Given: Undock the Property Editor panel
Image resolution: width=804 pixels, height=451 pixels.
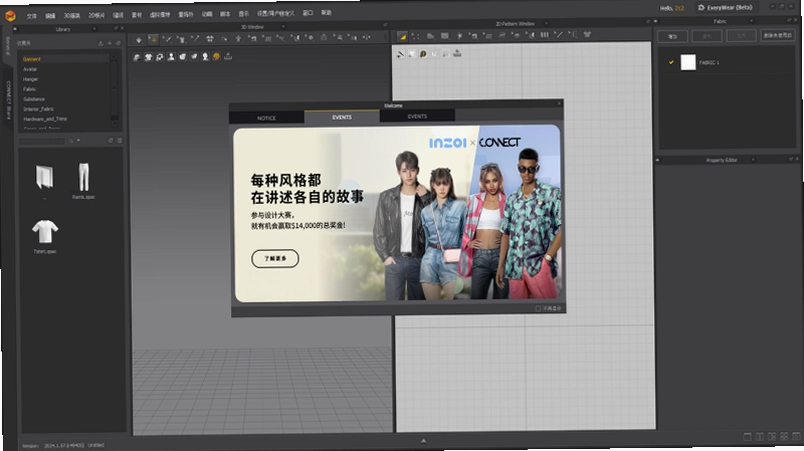Looking at the screenshot, I should pos(790,159).
